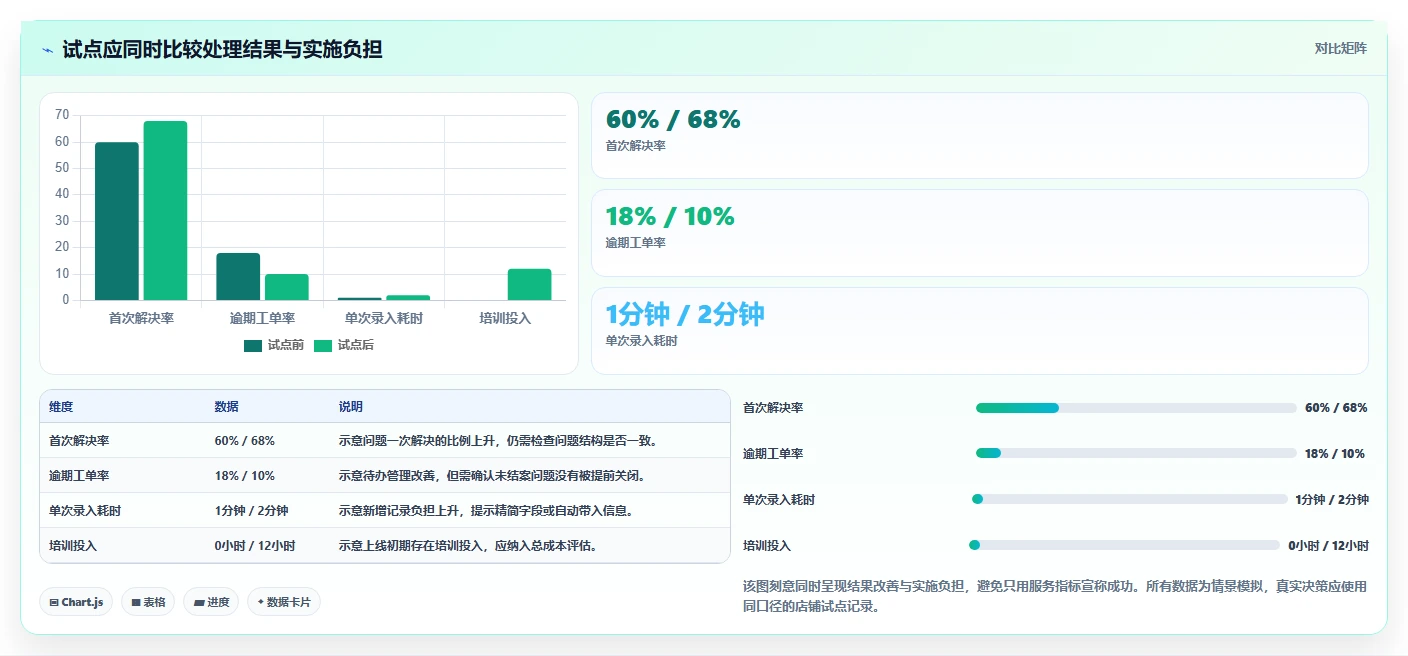Click the 数据卡片 tag chip

(284, 602)
